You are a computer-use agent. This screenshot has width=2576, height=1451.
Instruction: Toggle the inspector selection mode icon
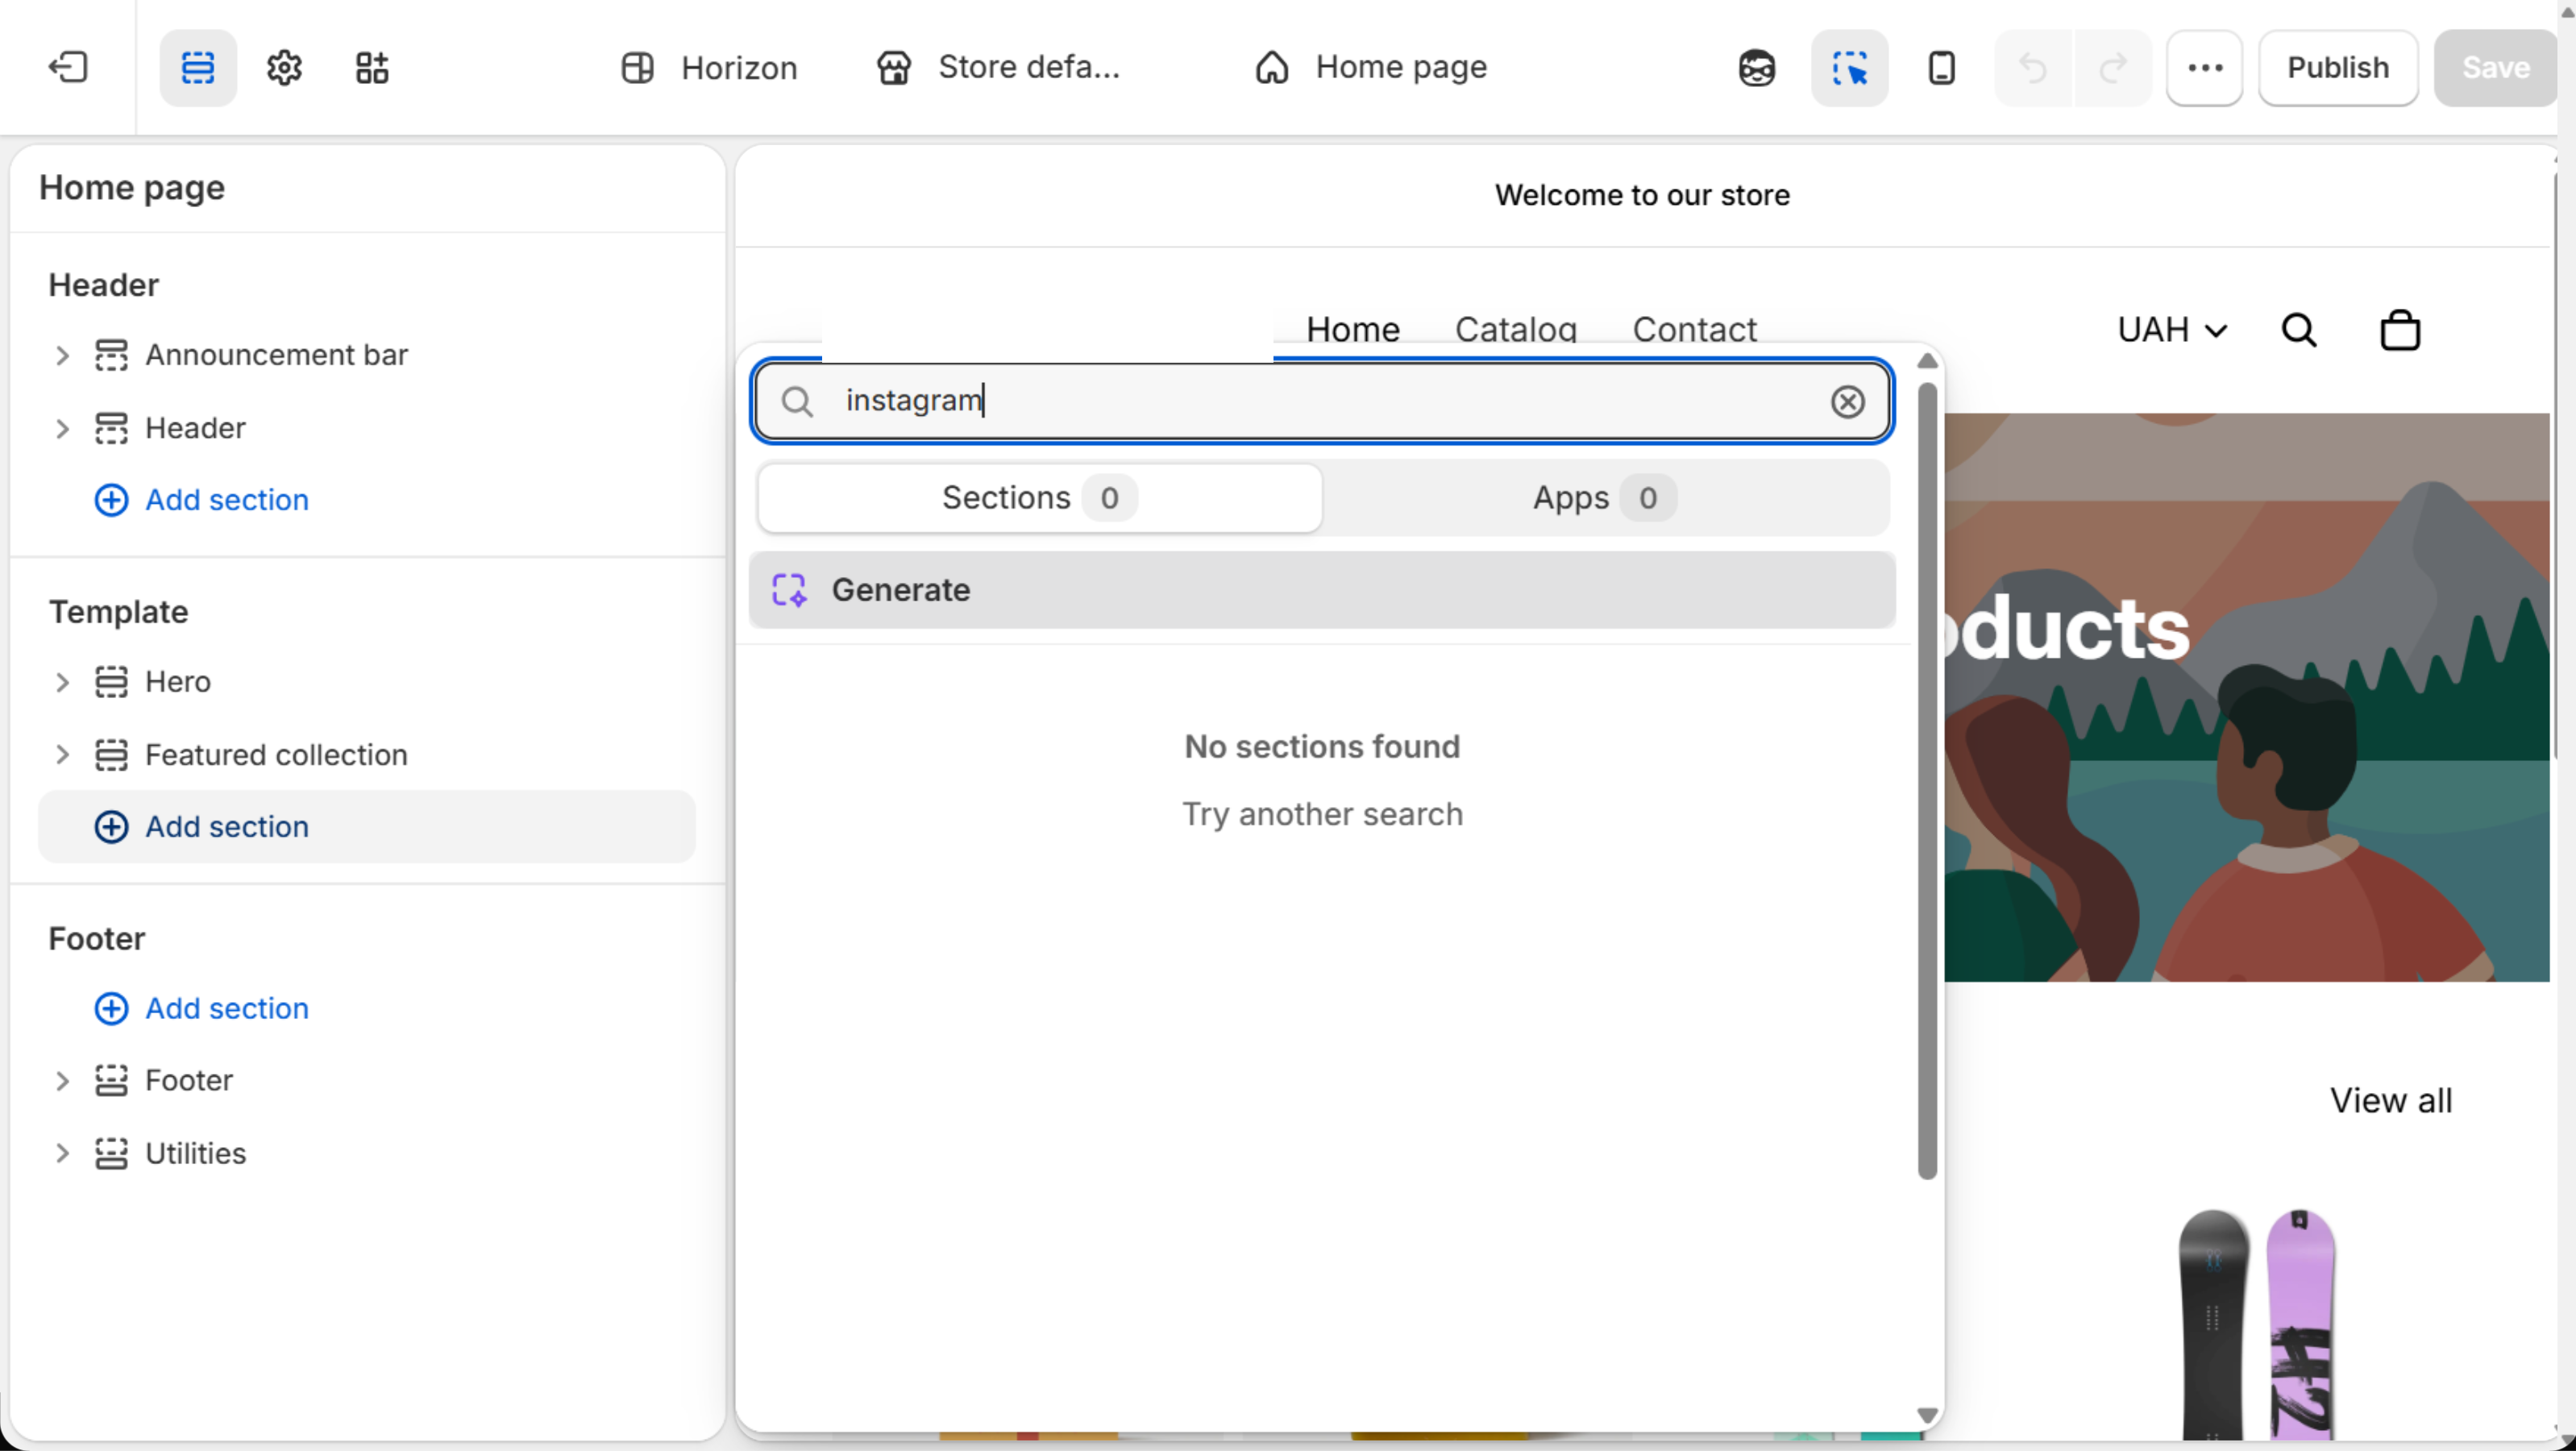pyautogui.click(x=1849, y=67)
